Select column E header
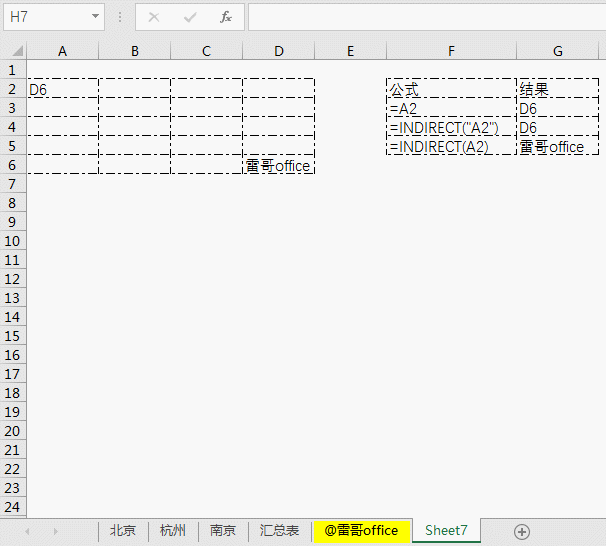Image resolution: width=606 pixels, height=546 pixels. (351, 51)
